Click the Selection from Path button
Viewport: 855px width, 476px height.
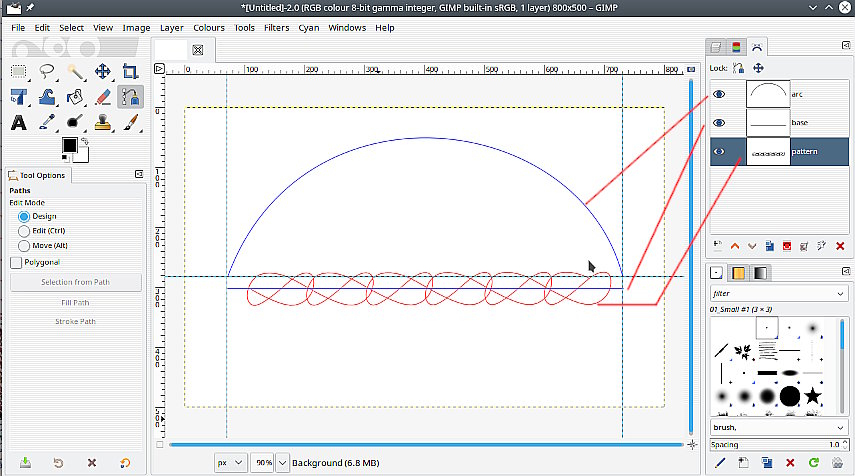(x=75, y=282)
